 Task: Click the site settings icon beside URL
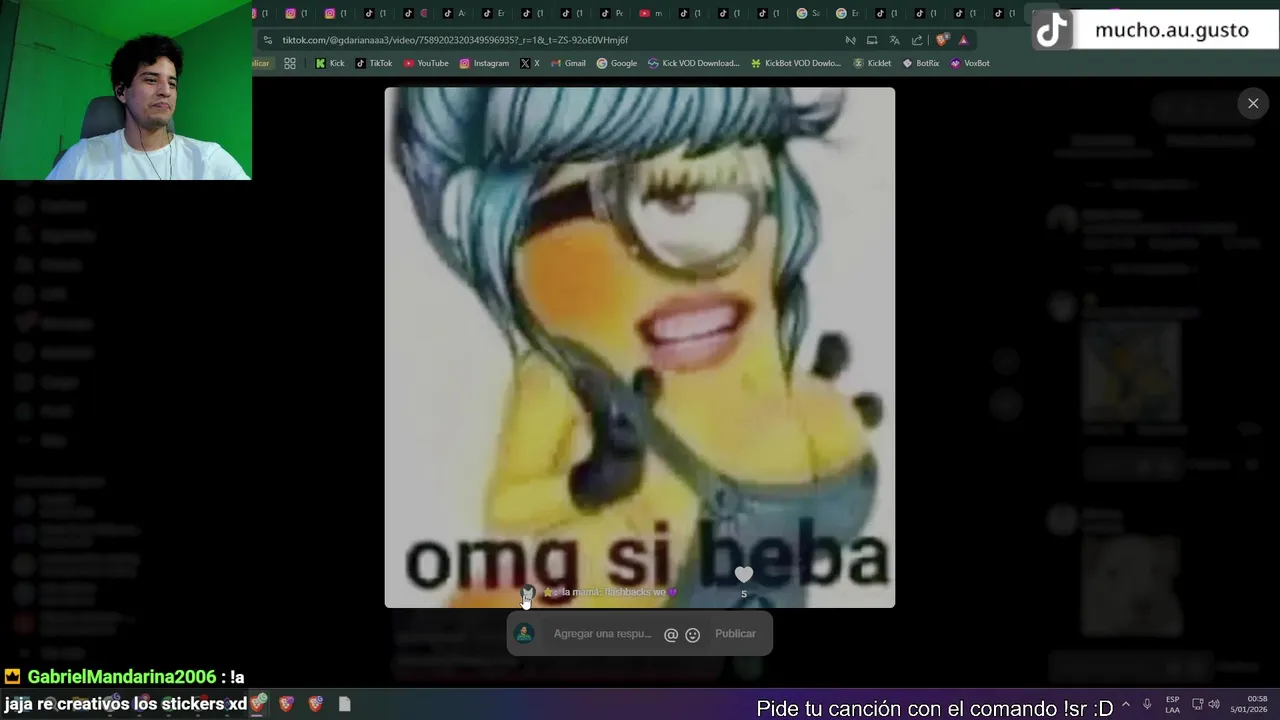click(267, 40)
